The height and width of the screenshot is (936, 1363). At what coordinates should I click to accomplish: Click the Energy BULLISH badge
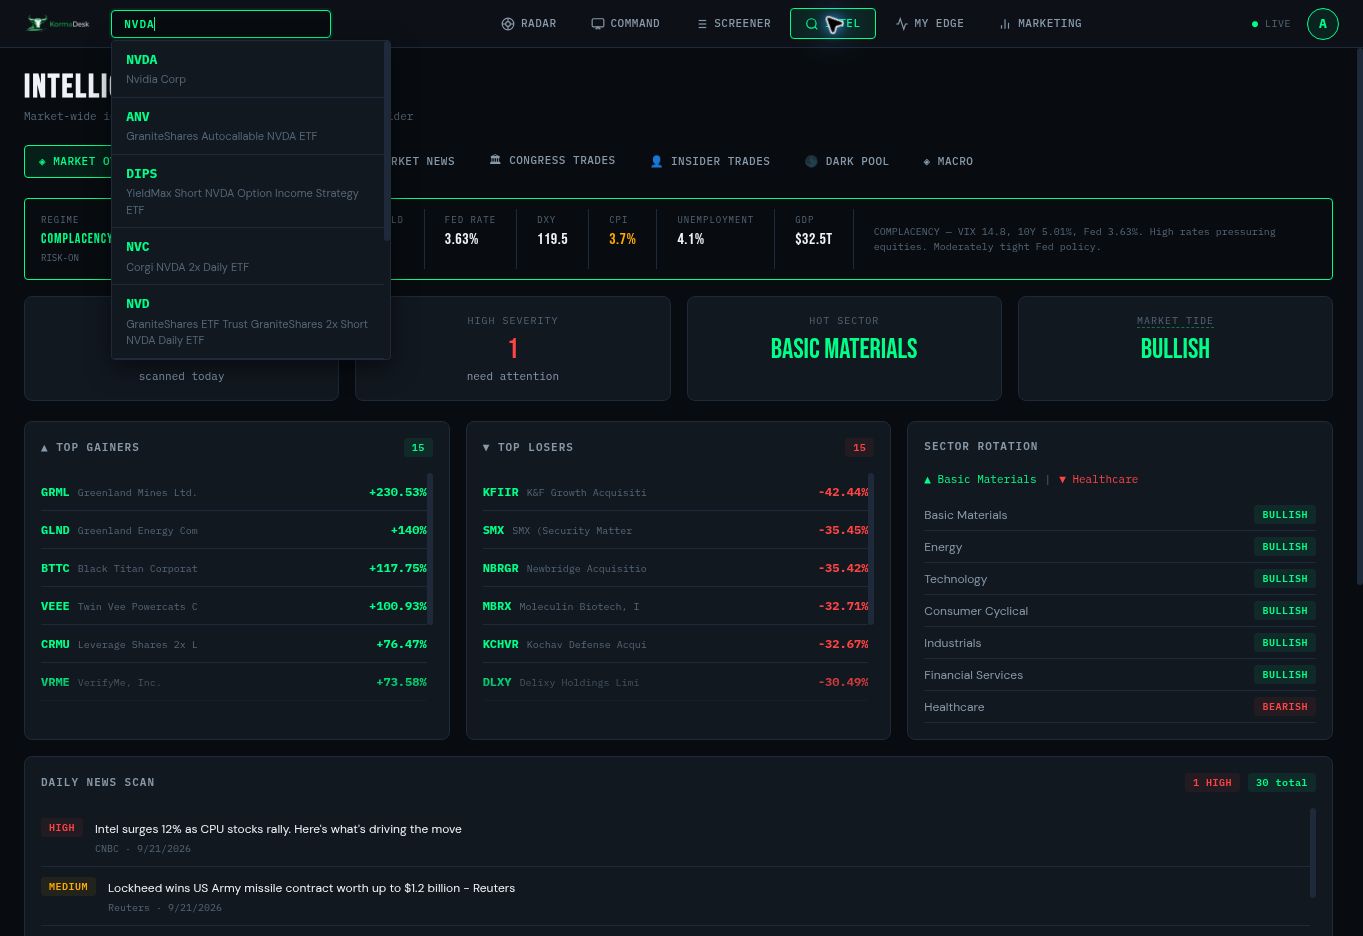[1285, 547]
